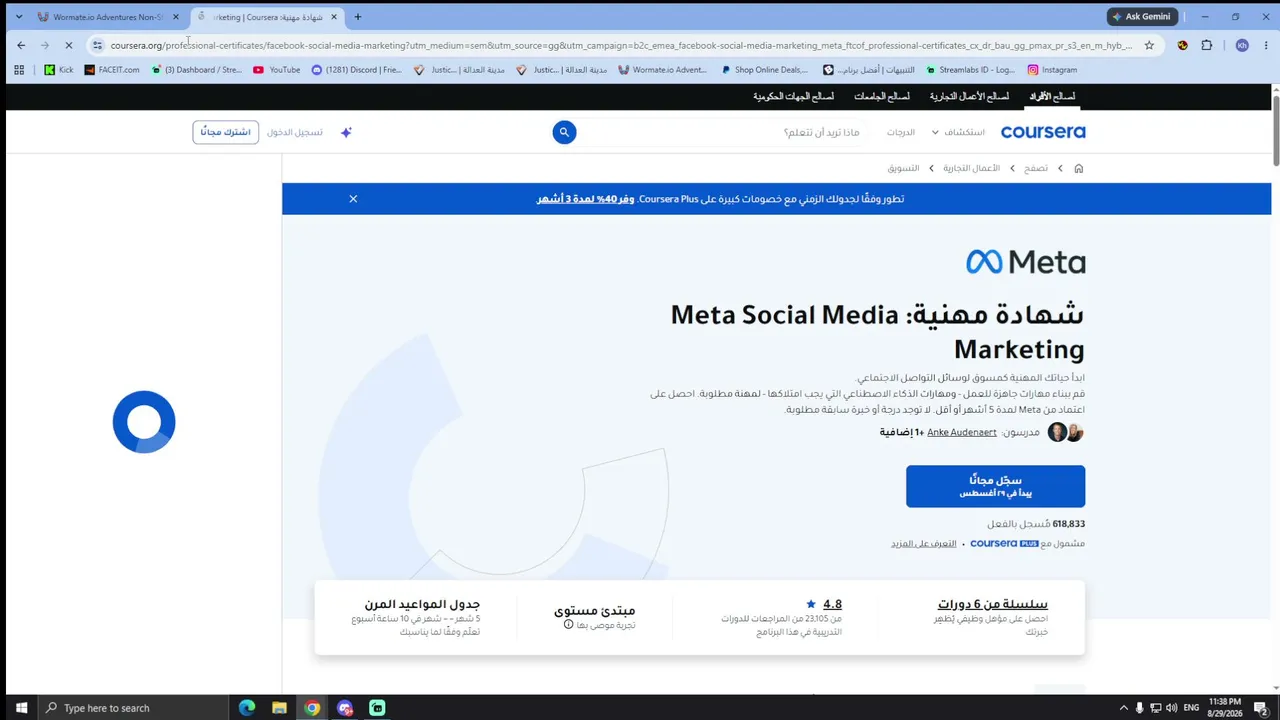Open the tab search dropdown arrow
The width and height of the screenshot is (1280, 720).
point(18,17)
